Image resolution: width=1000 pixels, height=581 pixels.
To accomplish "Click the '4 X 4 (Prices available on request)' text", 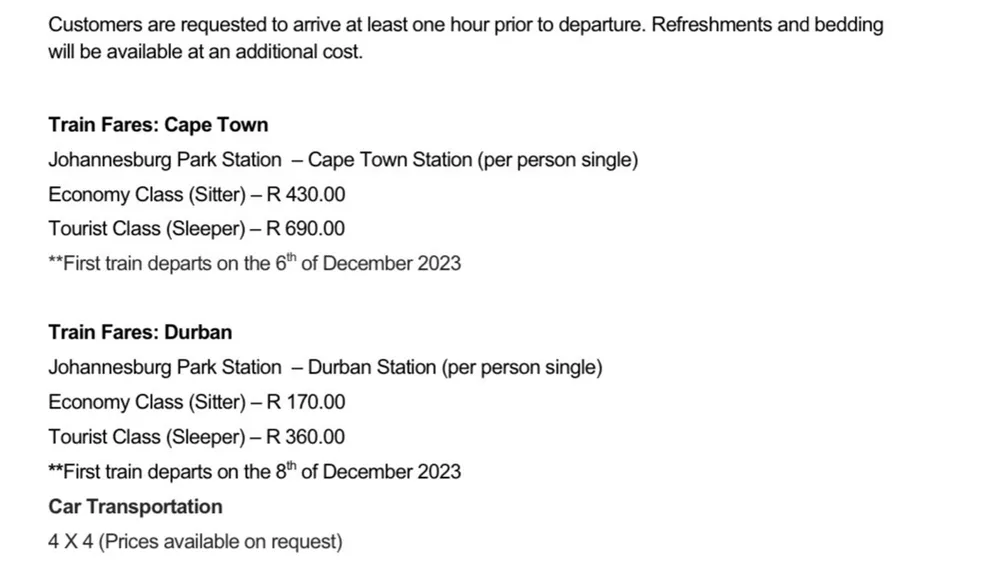I will click(x=195, y=541).
